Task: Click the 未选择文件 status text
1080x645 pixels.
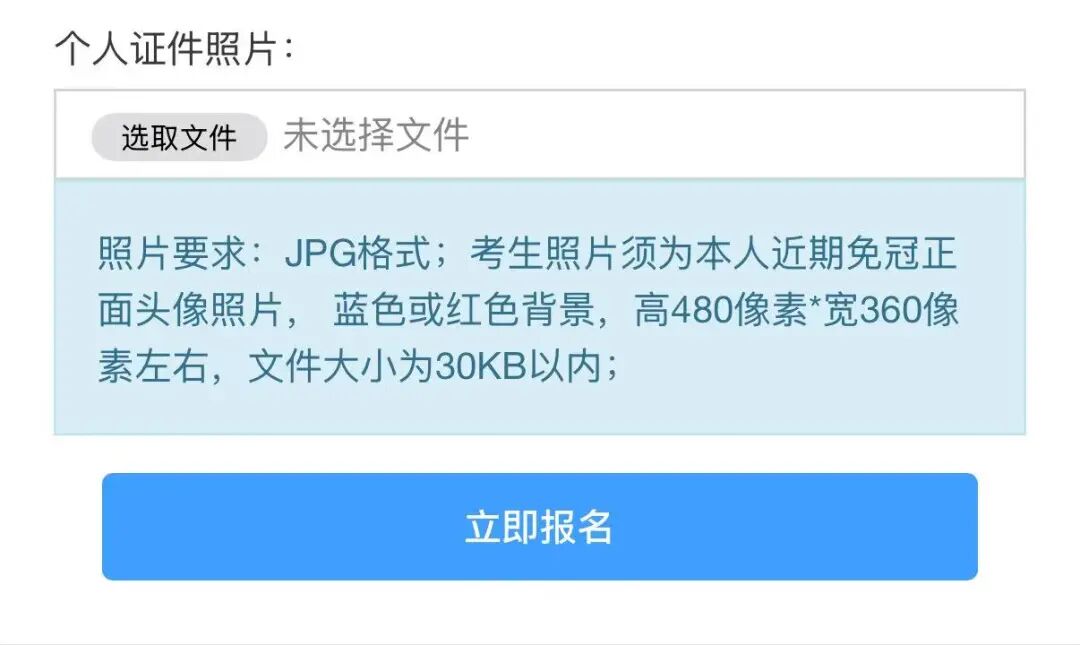Action: (376, 134)
